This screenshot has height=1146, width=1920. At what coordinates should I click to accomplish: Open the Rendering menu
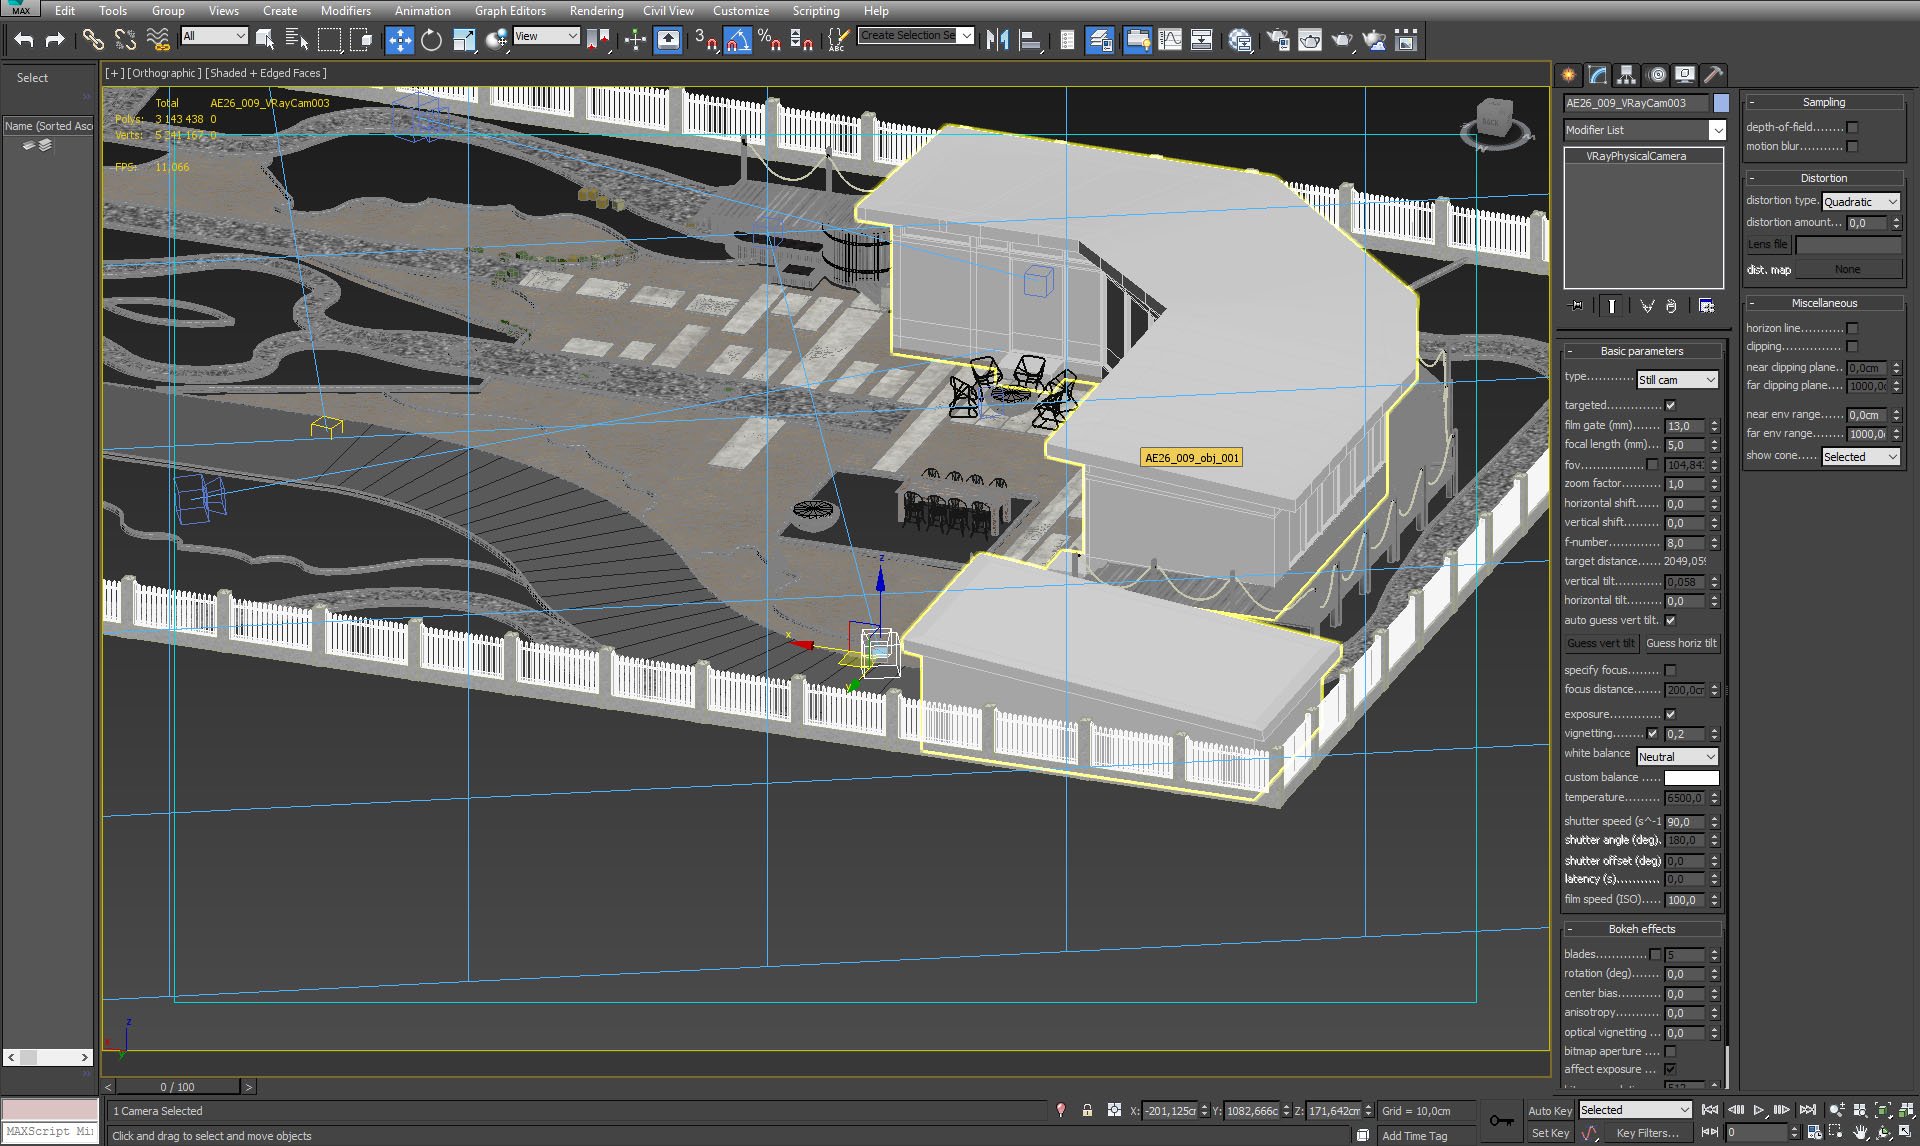pyautogui.click(x=596, y=11)
